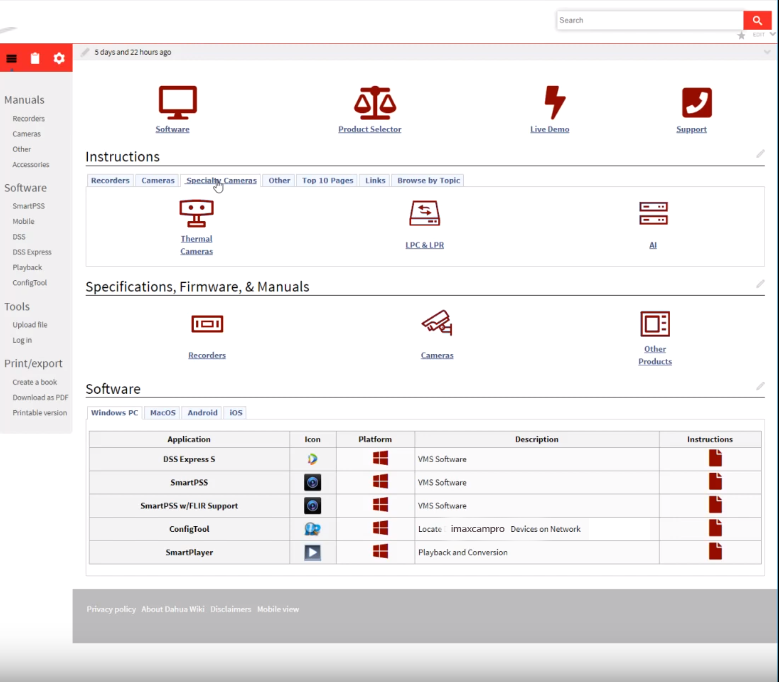This screenshot has height=682, width=779.
Task: Open the dropdown arrow next to EDIT
Action: click(773, 34)
